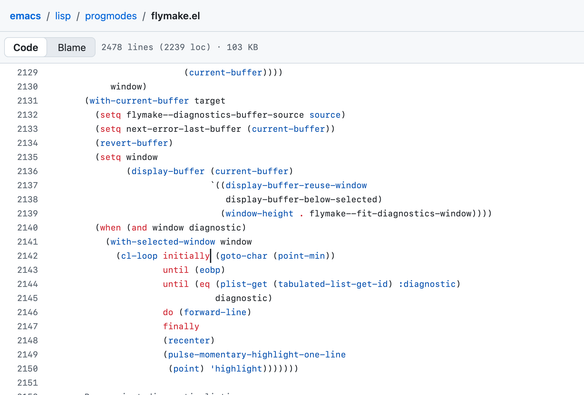Click the plist-get symbol
584x395 pixels.
click(x=244, y=284)
